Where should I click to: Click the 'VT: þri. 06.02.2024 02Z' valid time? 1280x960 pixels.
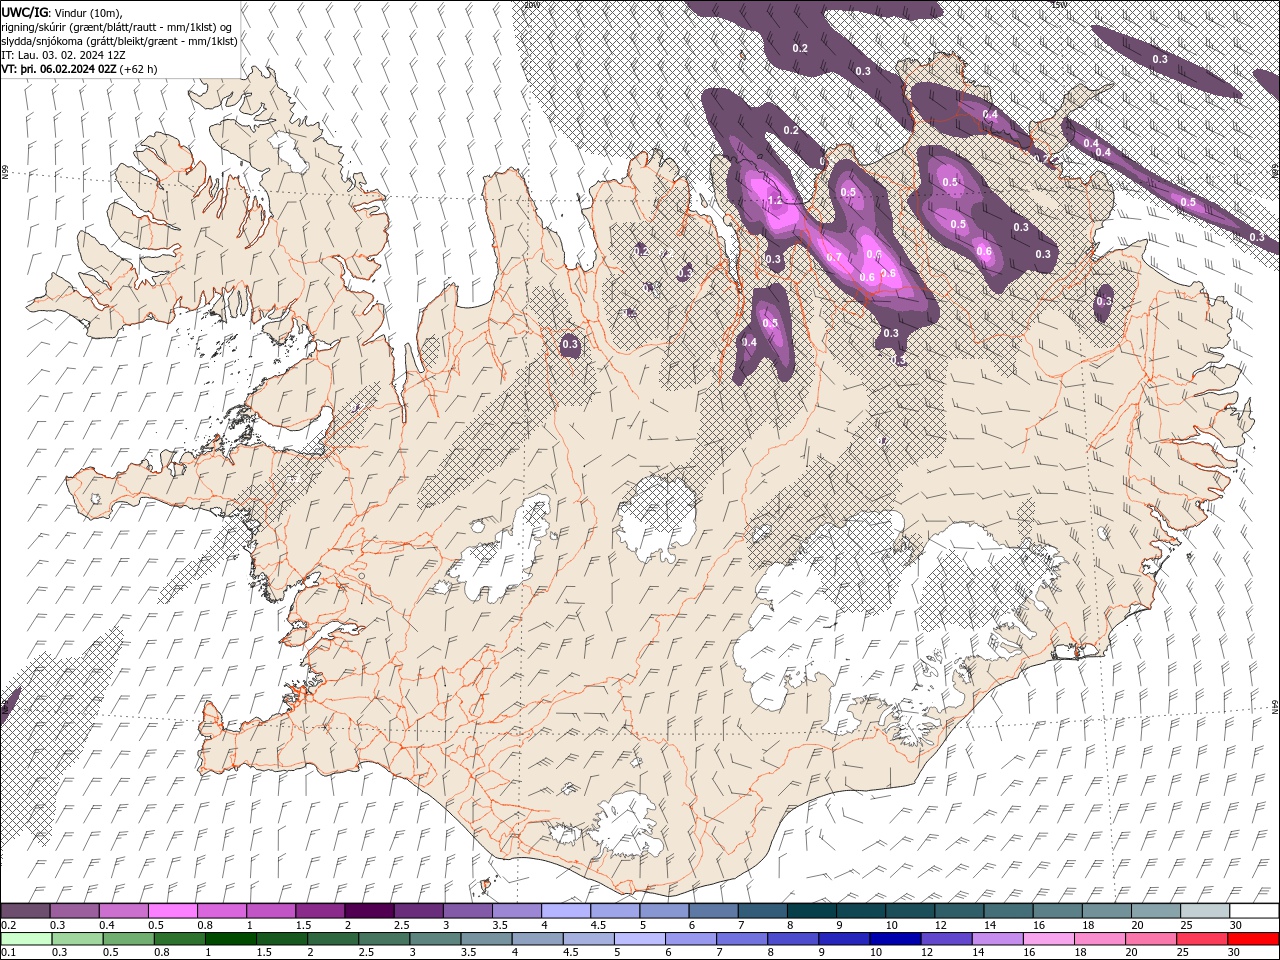pyautogui.click(x=59, y=69)
